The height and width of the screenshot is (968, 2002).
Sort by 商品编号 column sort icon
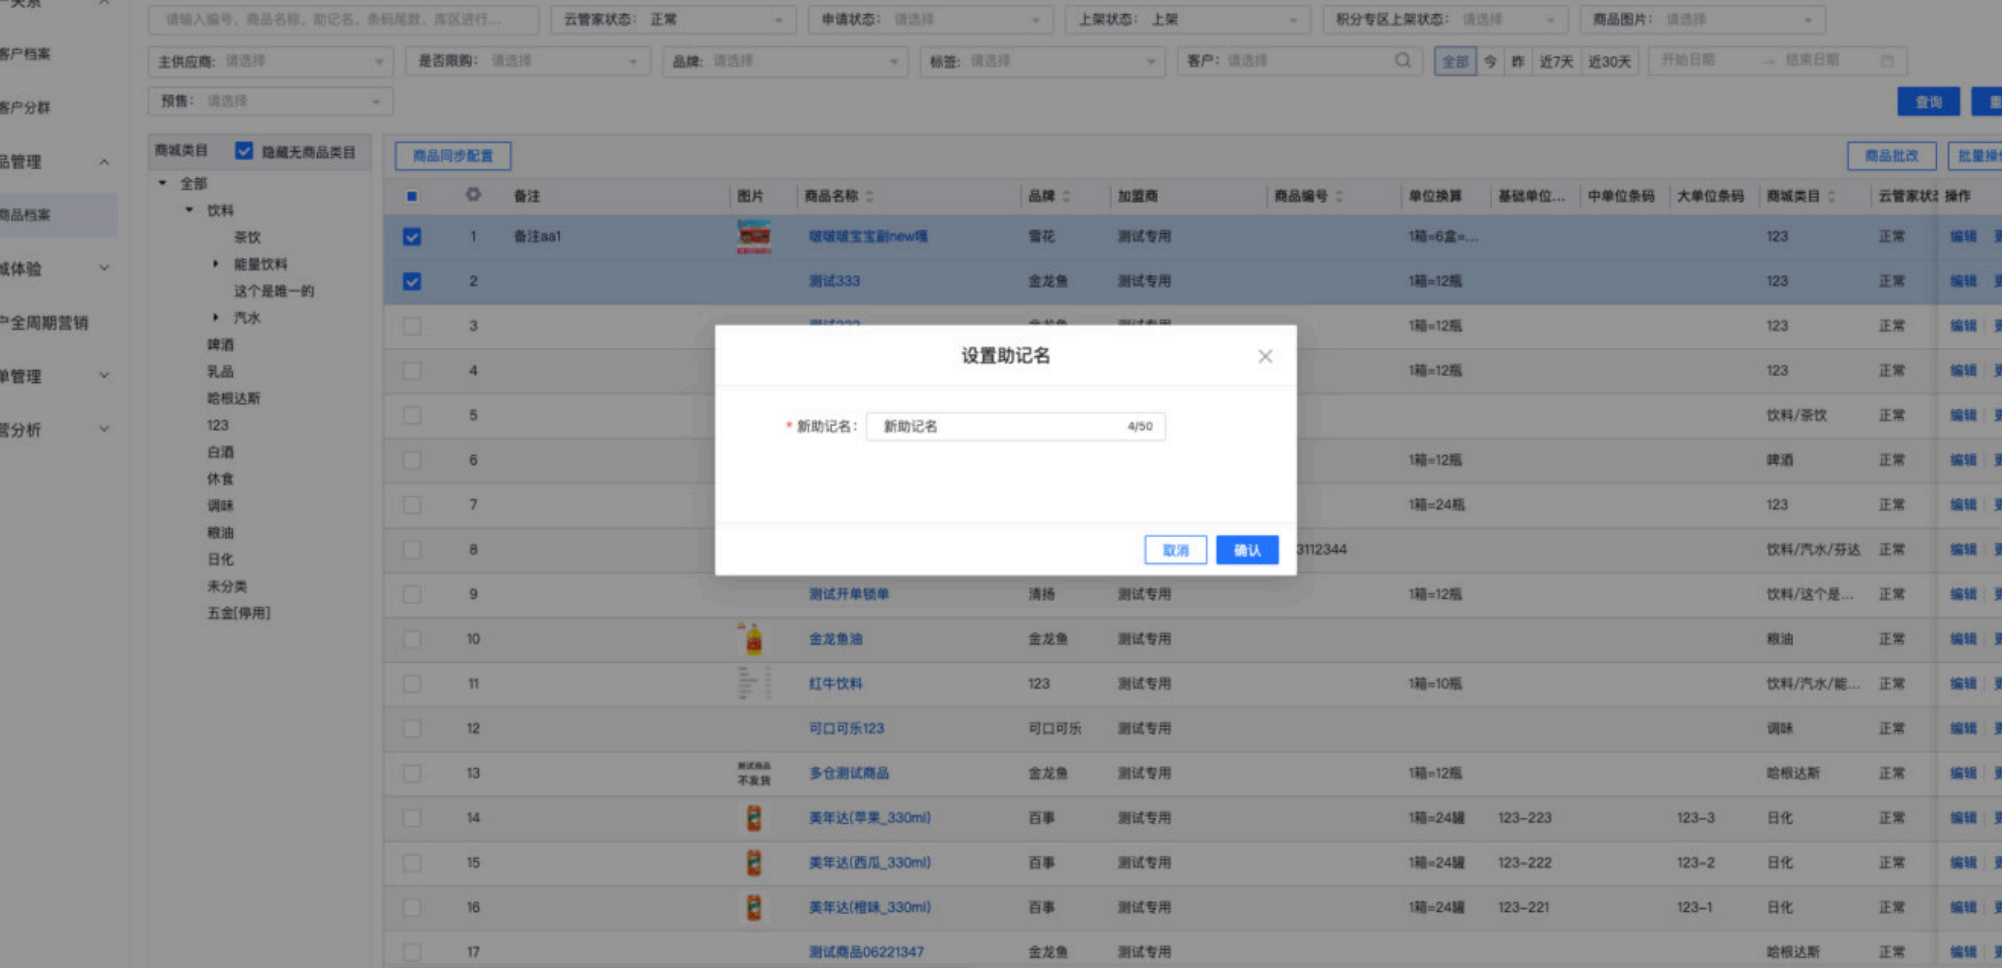tap(1339, 196)
